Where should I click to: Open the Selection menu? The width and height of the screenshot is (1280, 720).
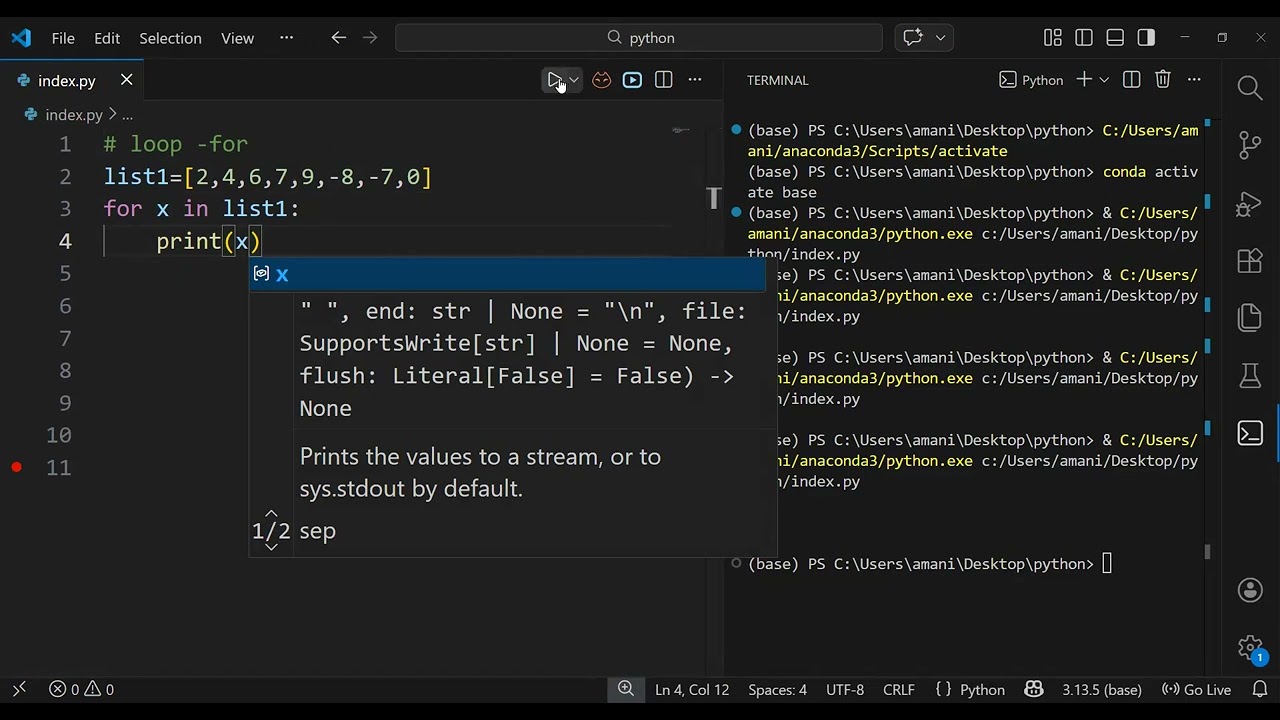pyautogui.click(x=170, y=38)
